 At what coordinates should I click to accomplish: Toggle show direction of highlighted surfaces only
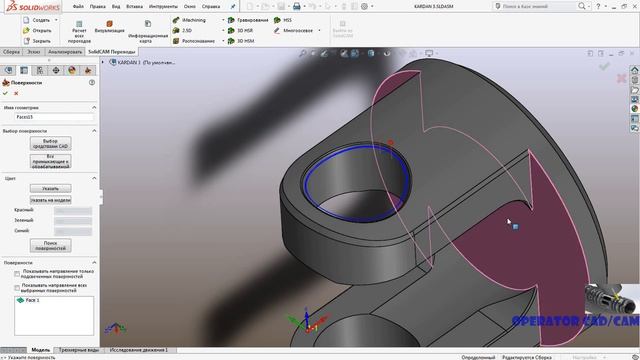tap(17, 274)
